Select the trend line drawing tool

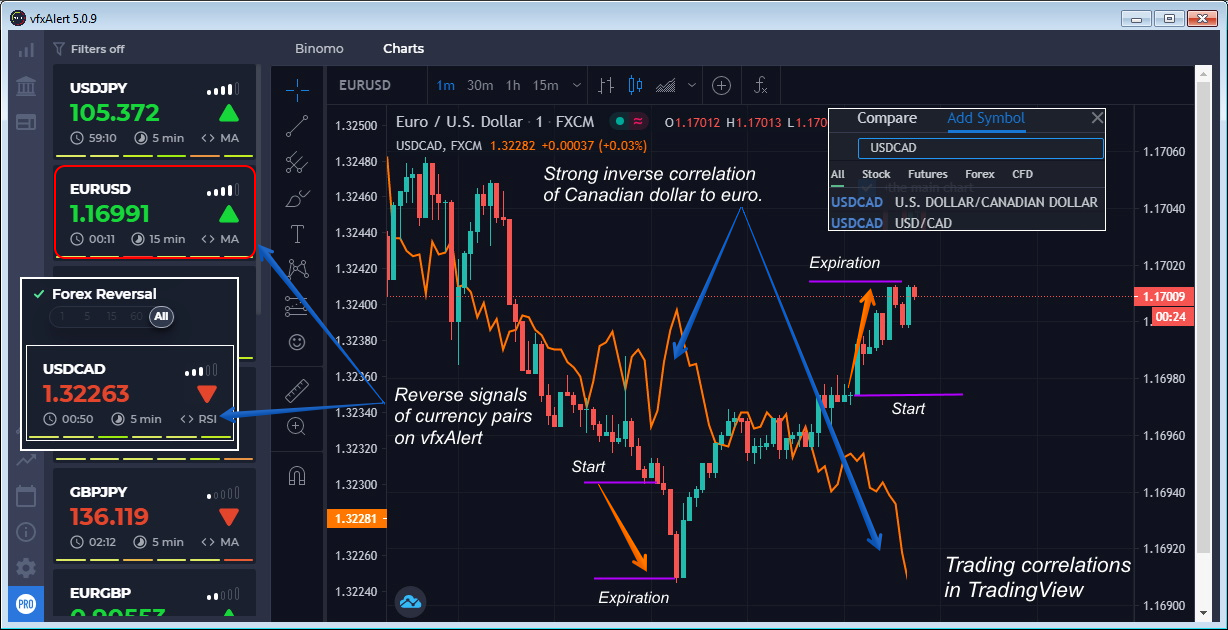297,126
